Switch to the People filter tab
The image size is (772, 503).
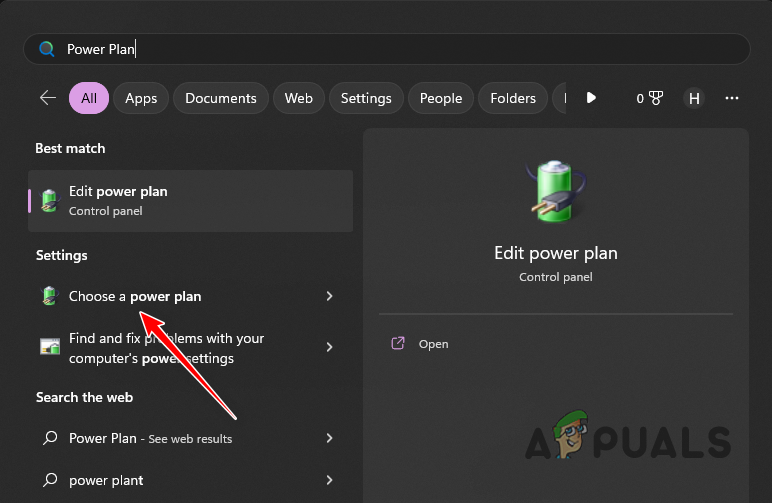coord(441,98)
